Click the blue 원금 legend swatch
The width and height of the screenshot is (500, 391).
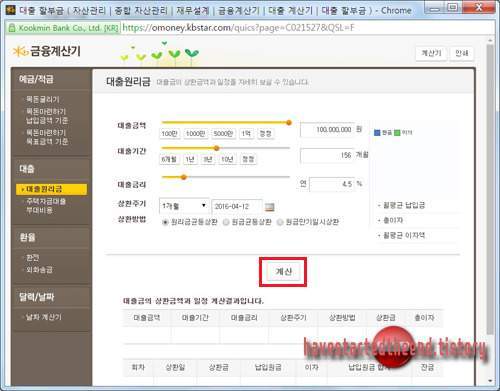[x=377, y=133]
